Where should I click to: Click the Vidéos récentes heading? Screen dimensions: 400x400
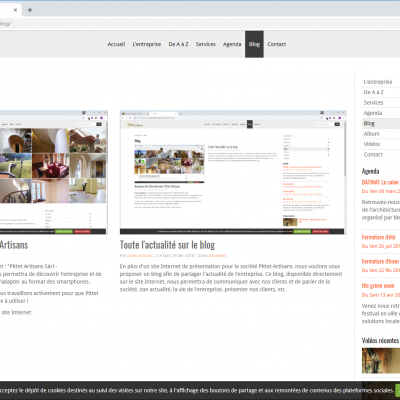(380, 340)
